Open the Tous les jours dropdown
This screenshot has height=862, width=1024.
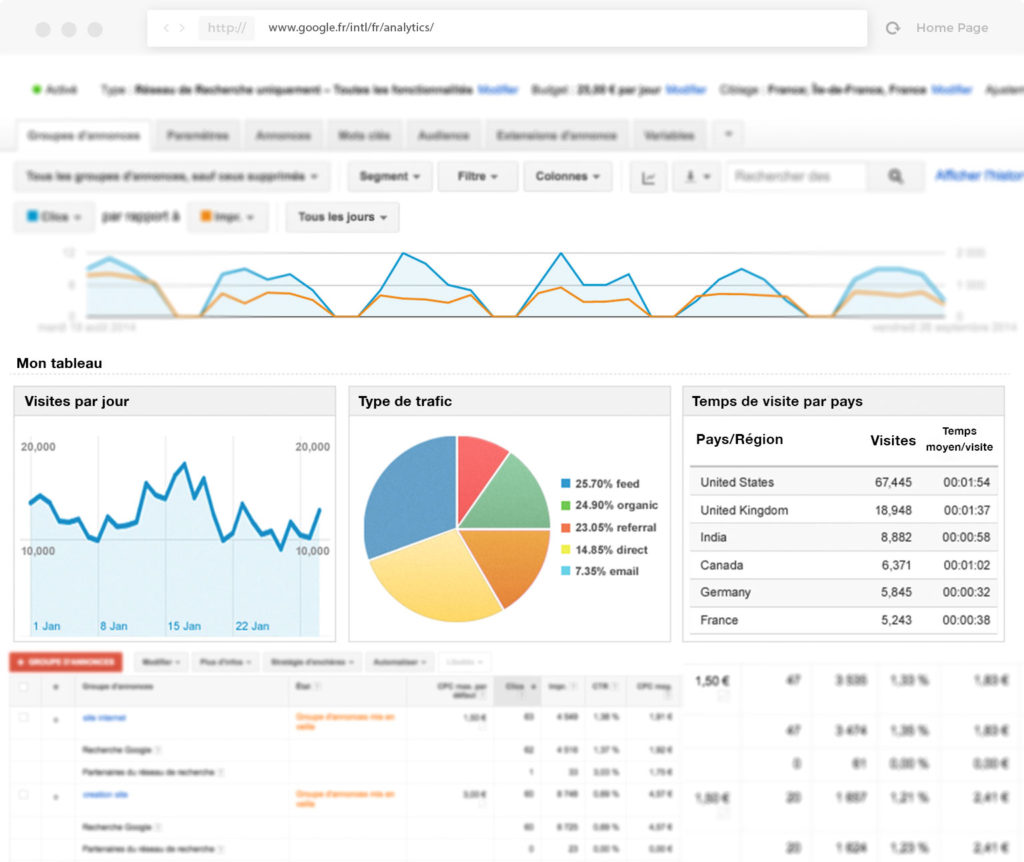(x=342, y=217)
